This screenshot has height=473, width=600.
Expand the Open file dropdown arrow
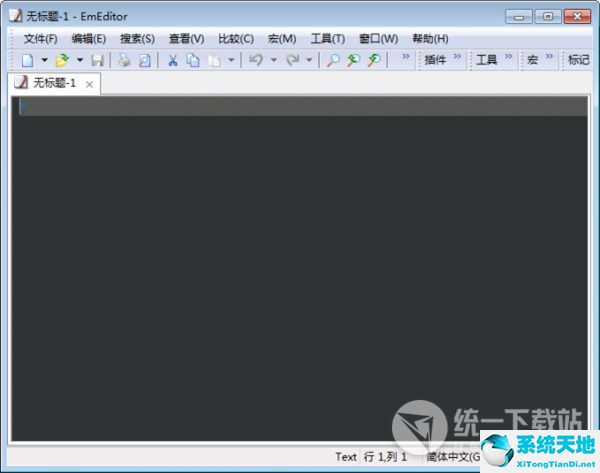(x=80, y=60)
